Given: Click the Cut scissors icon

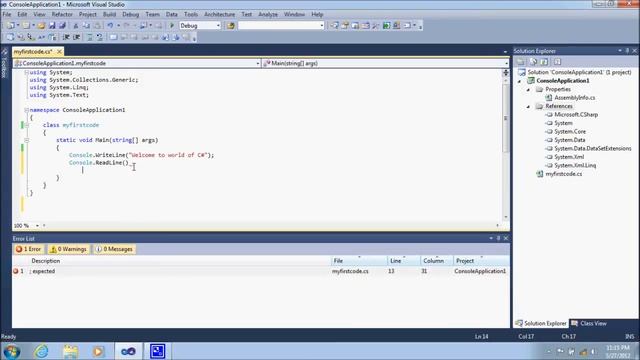Looking at the screenshot, I should coord(76,26).
